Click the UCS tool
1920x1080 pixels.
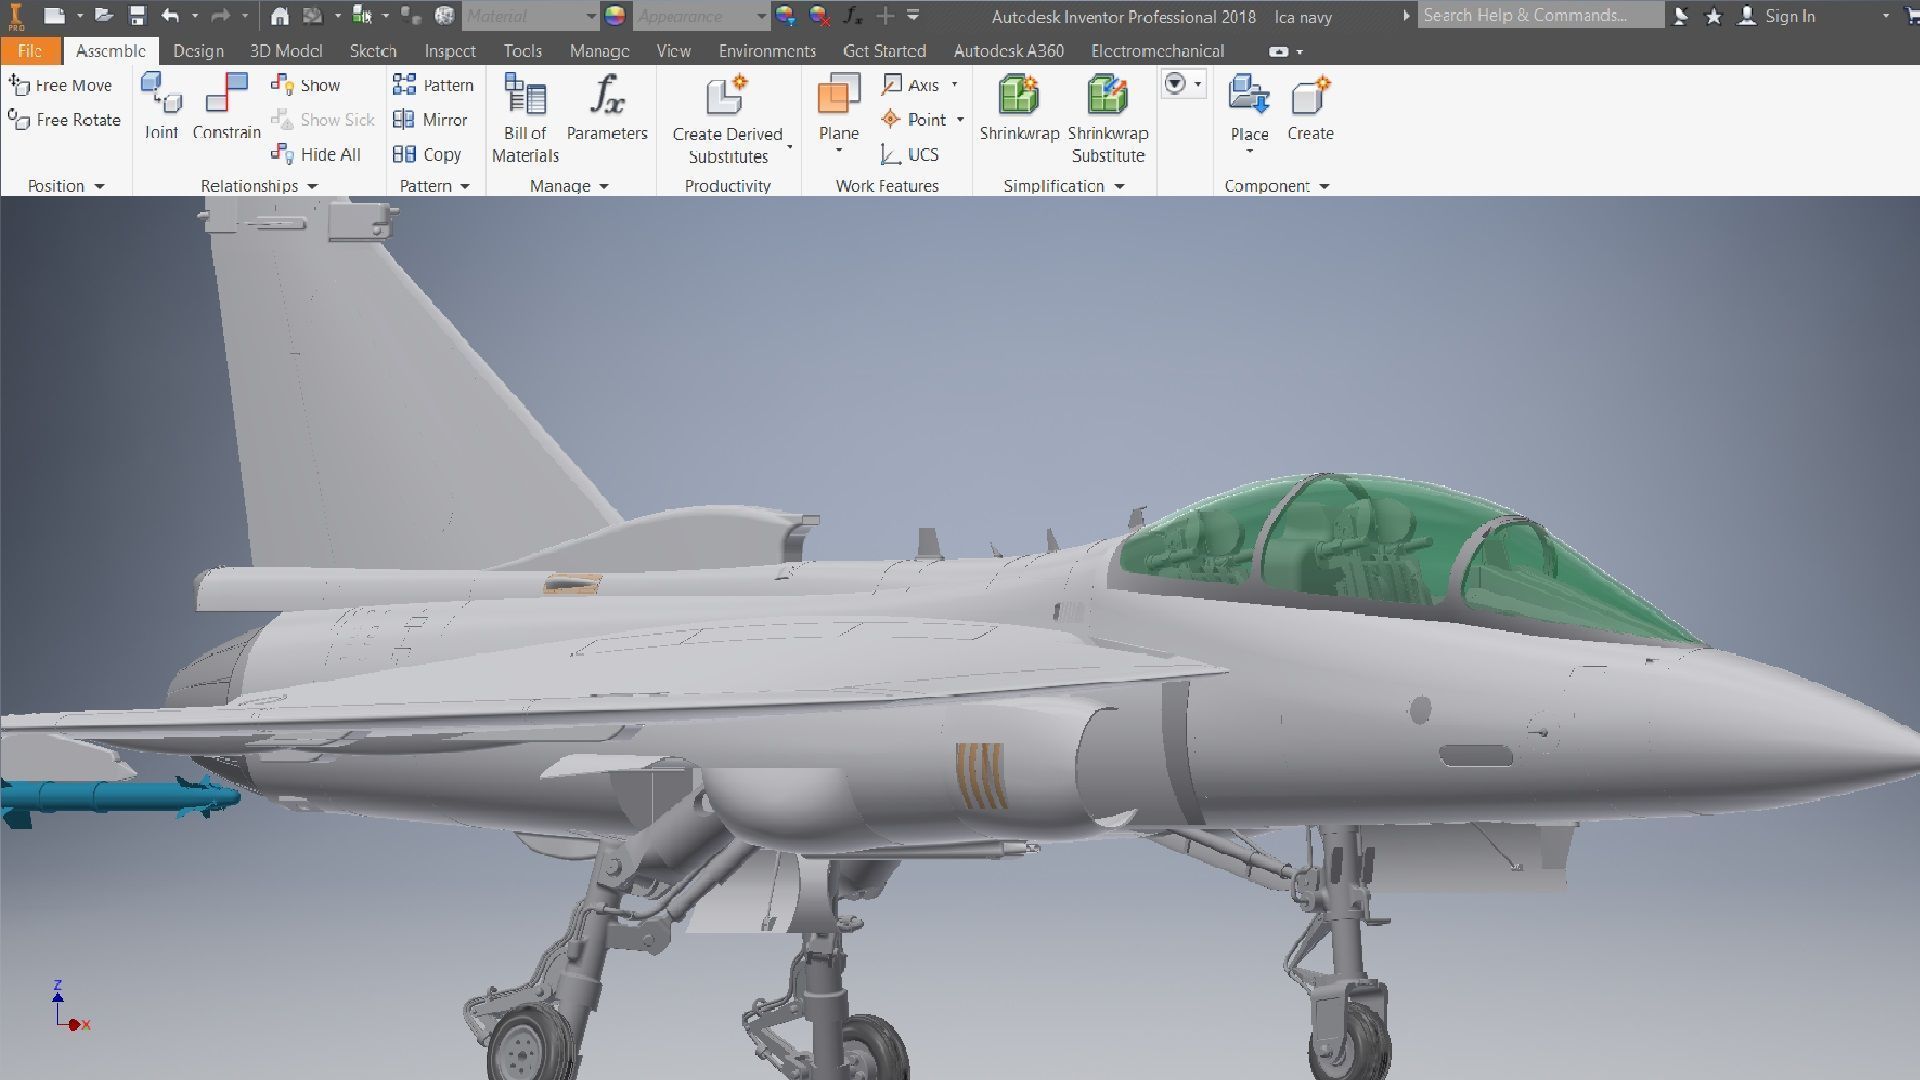point(909,154)
